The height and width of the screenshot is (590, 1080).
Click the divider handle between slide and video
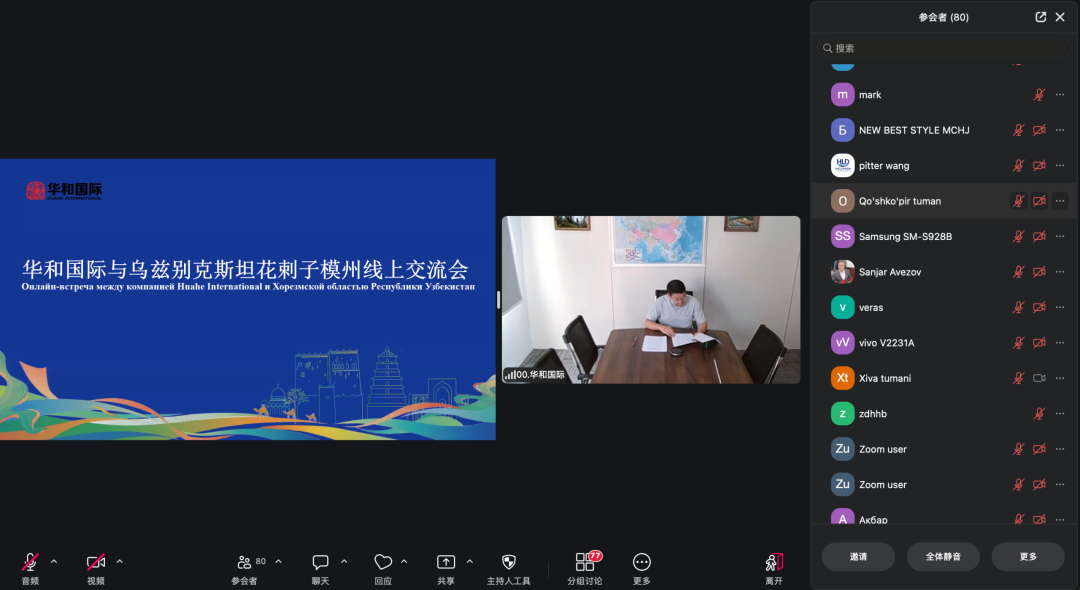(499, 299)
